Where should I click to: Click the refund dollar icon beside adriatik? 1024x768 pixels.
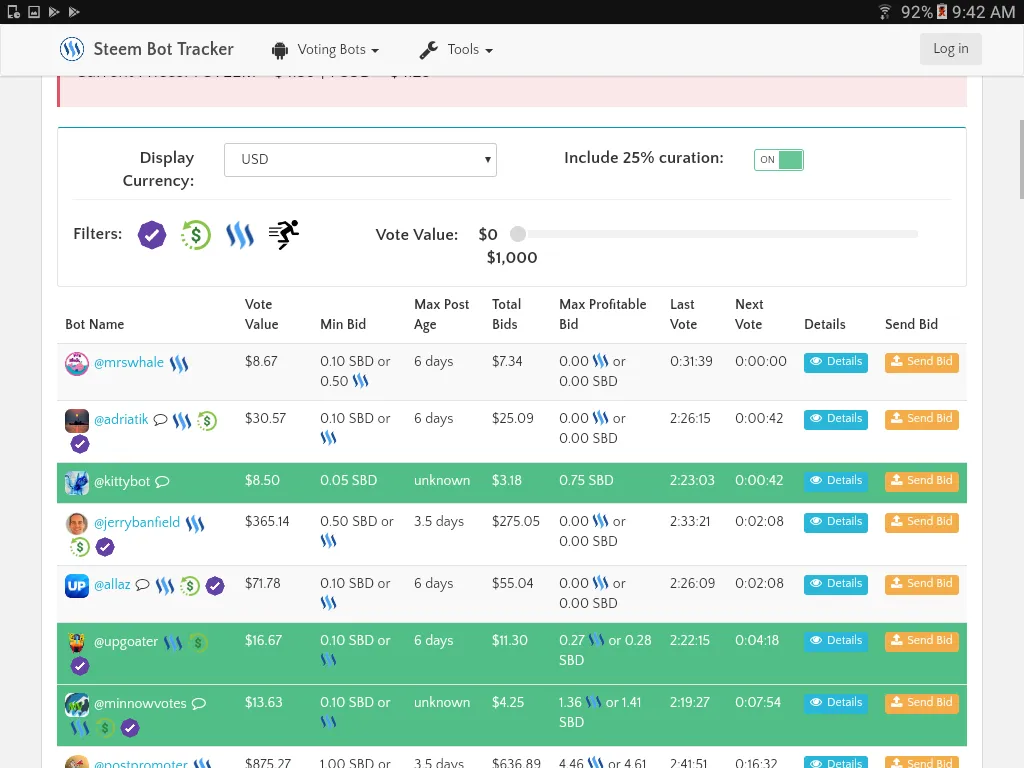pyautogui.click(x=207, y=421)
